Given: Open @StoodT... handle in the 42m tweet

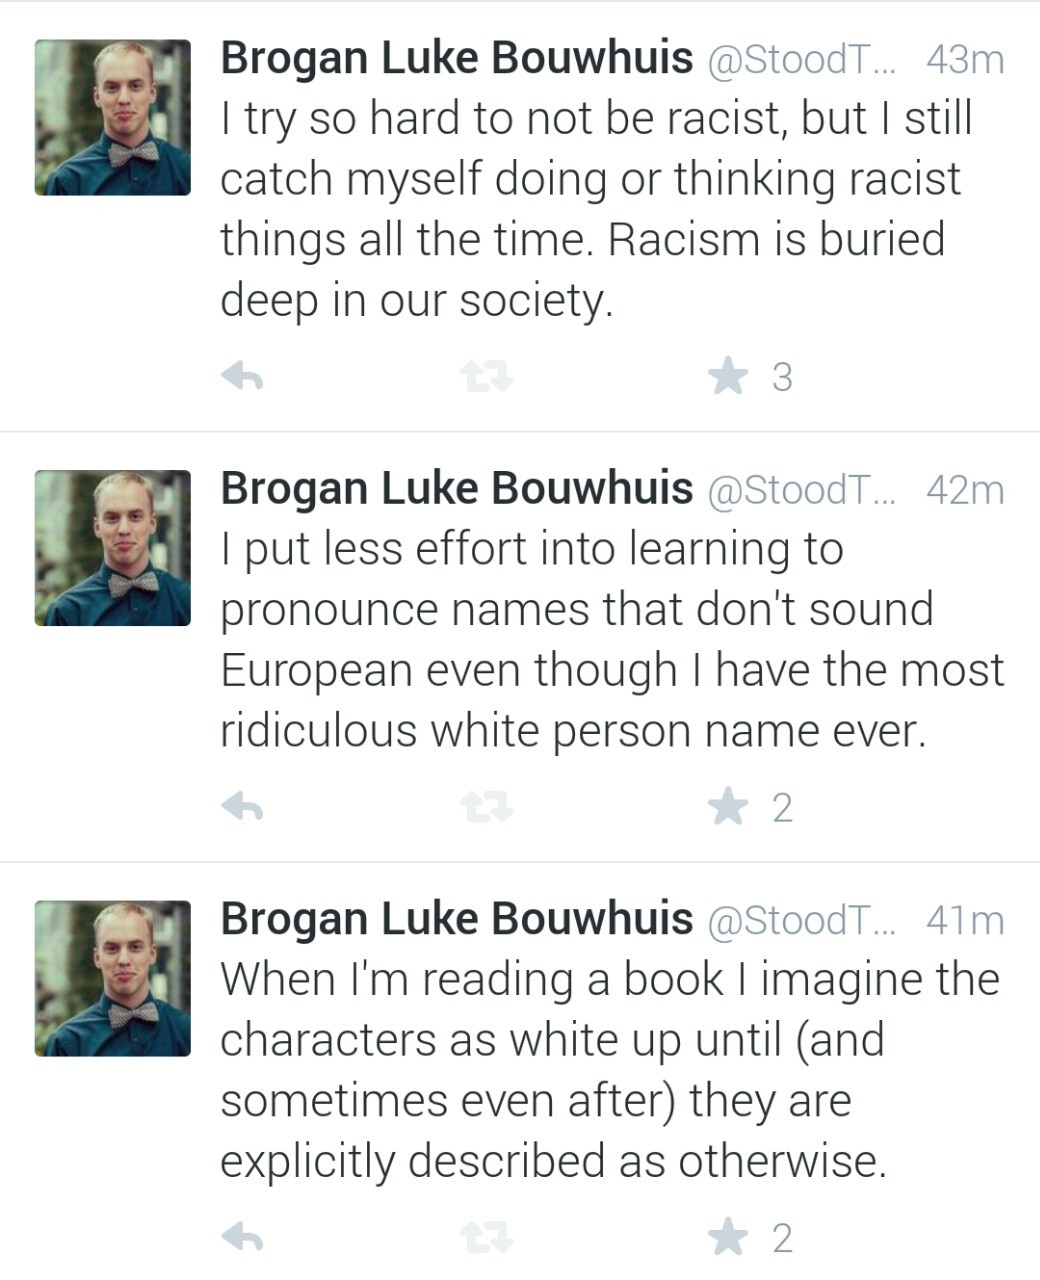Looking at the screenshot, I should 803,490.
